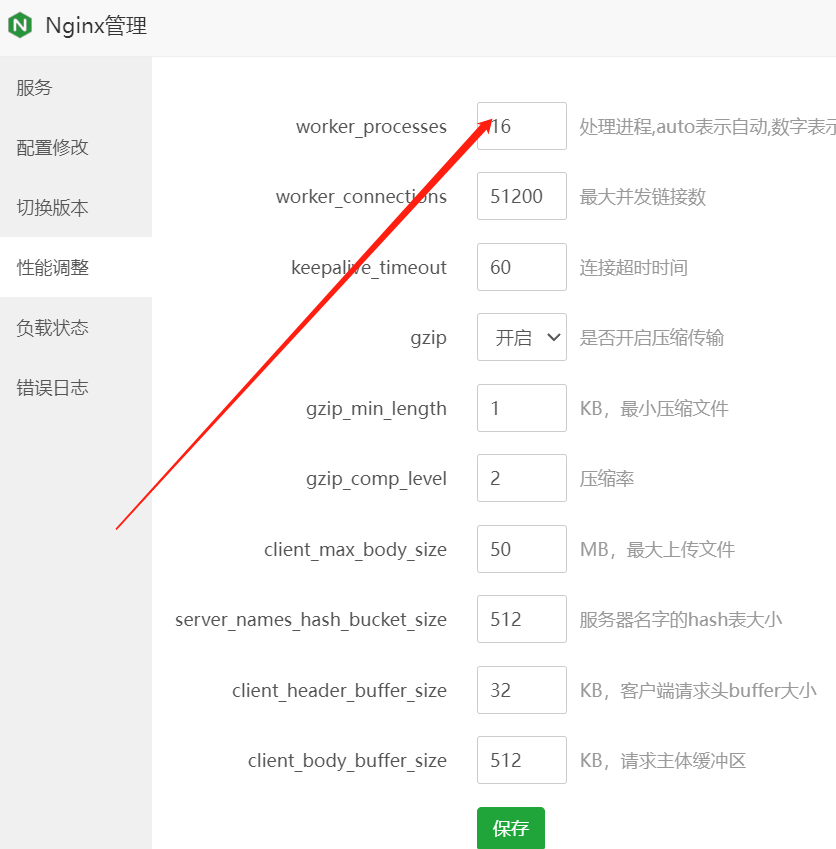Select the 性能调整 sidebar tab
The height and width of the screenshot is (849, 836).
[76, 267]
